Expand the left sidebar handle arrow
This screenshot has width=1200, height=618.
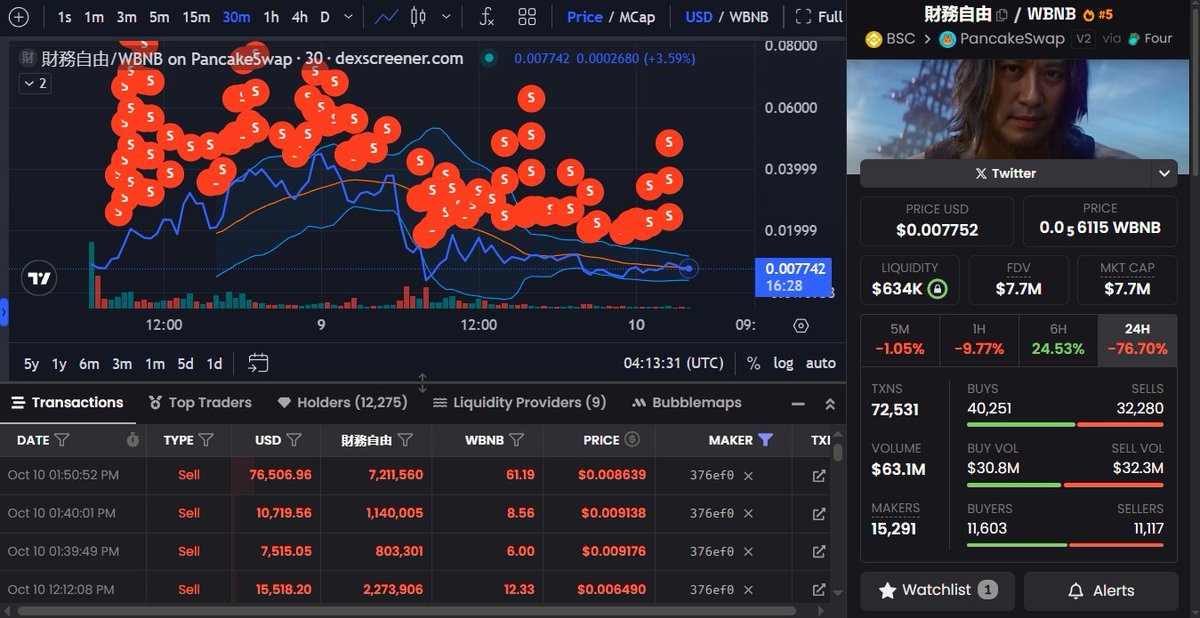click(x=4, y=312)
